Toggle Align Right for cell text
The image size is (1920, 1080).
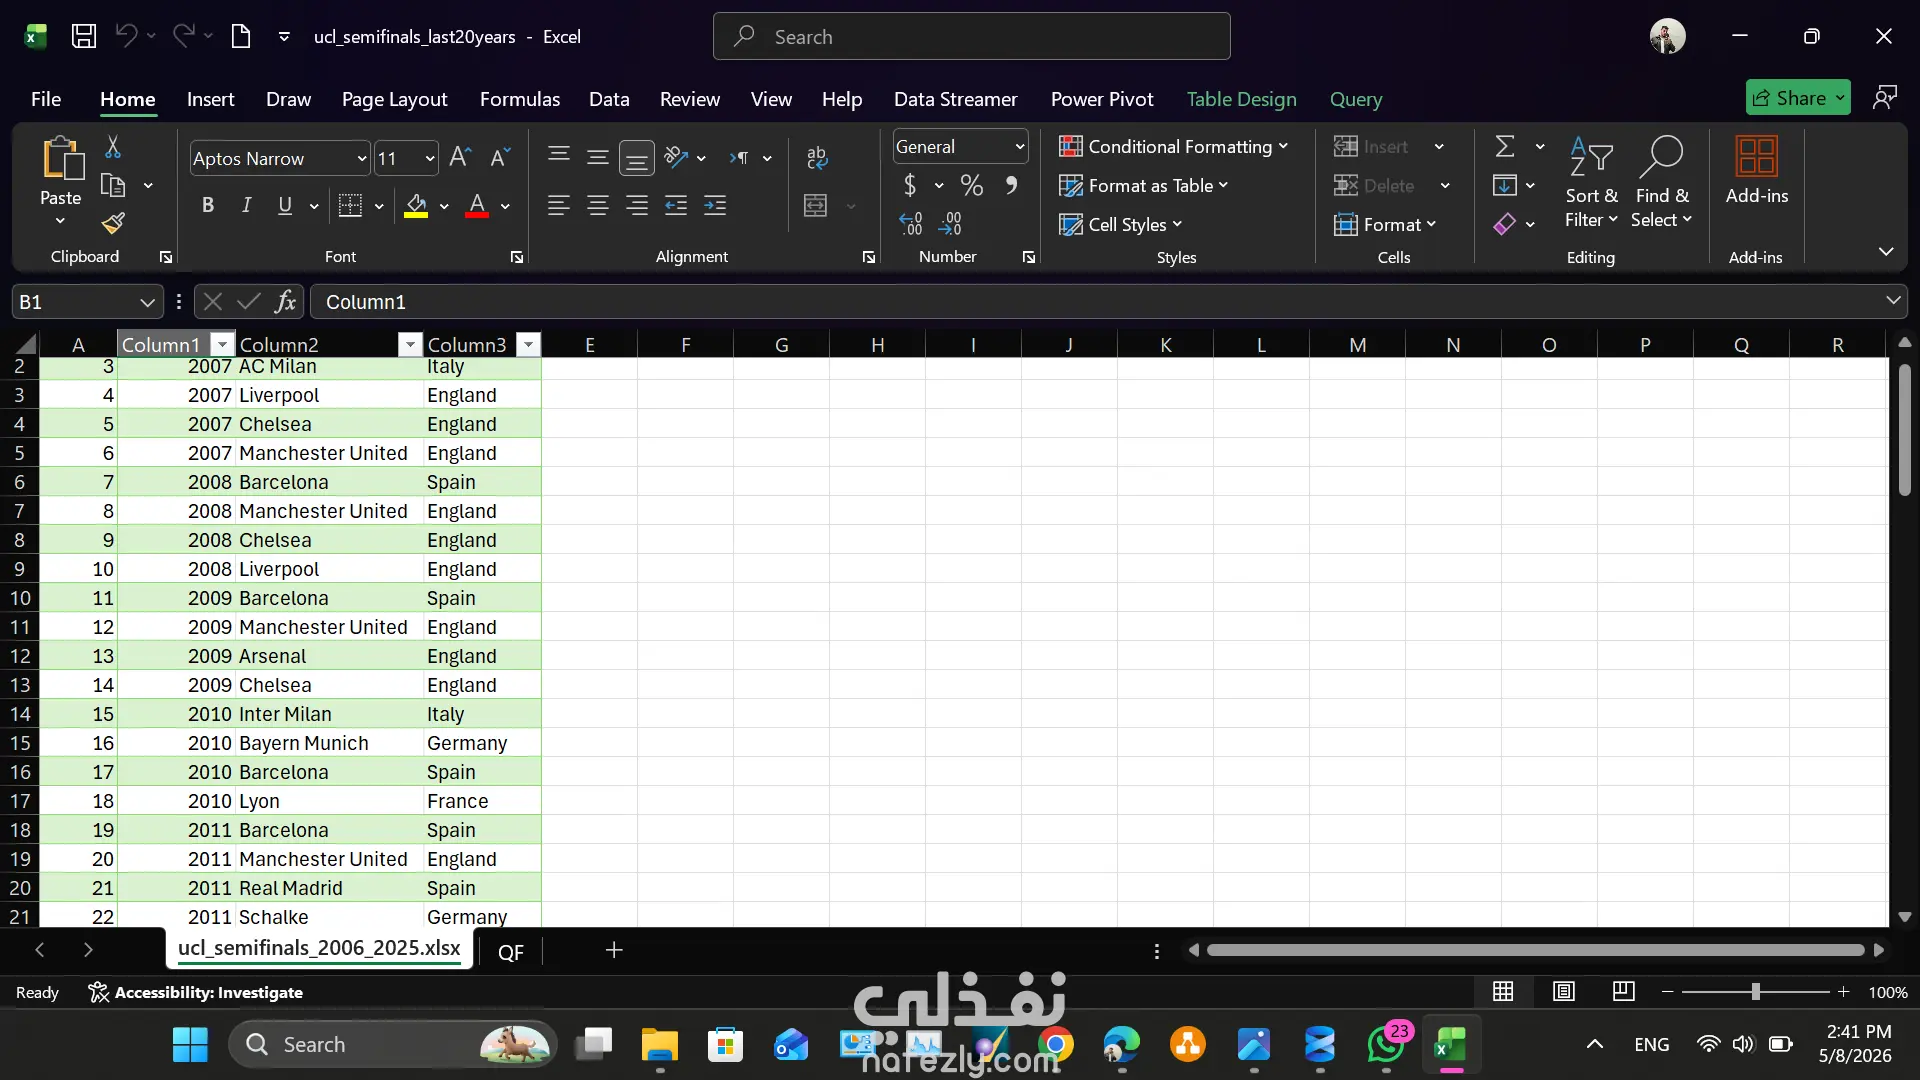point(637,205)
